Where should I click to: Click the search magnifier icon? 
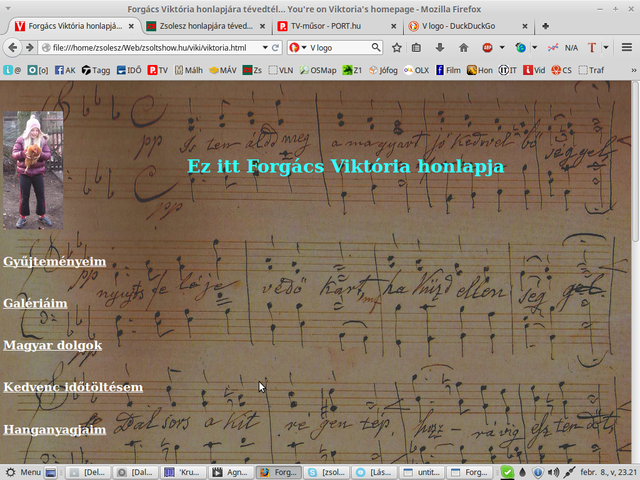(x=376, y=48)
